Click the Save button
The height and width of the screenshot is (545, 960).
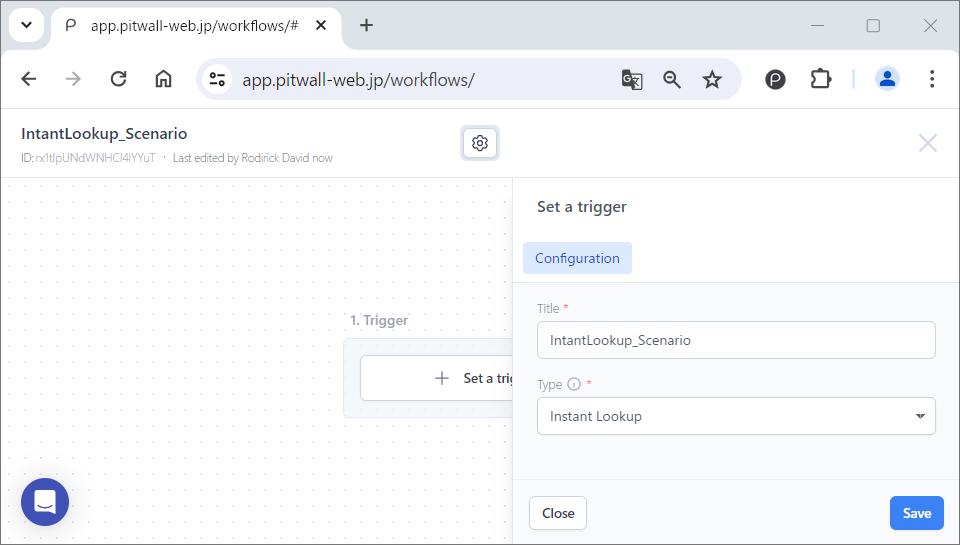[916, 513]
